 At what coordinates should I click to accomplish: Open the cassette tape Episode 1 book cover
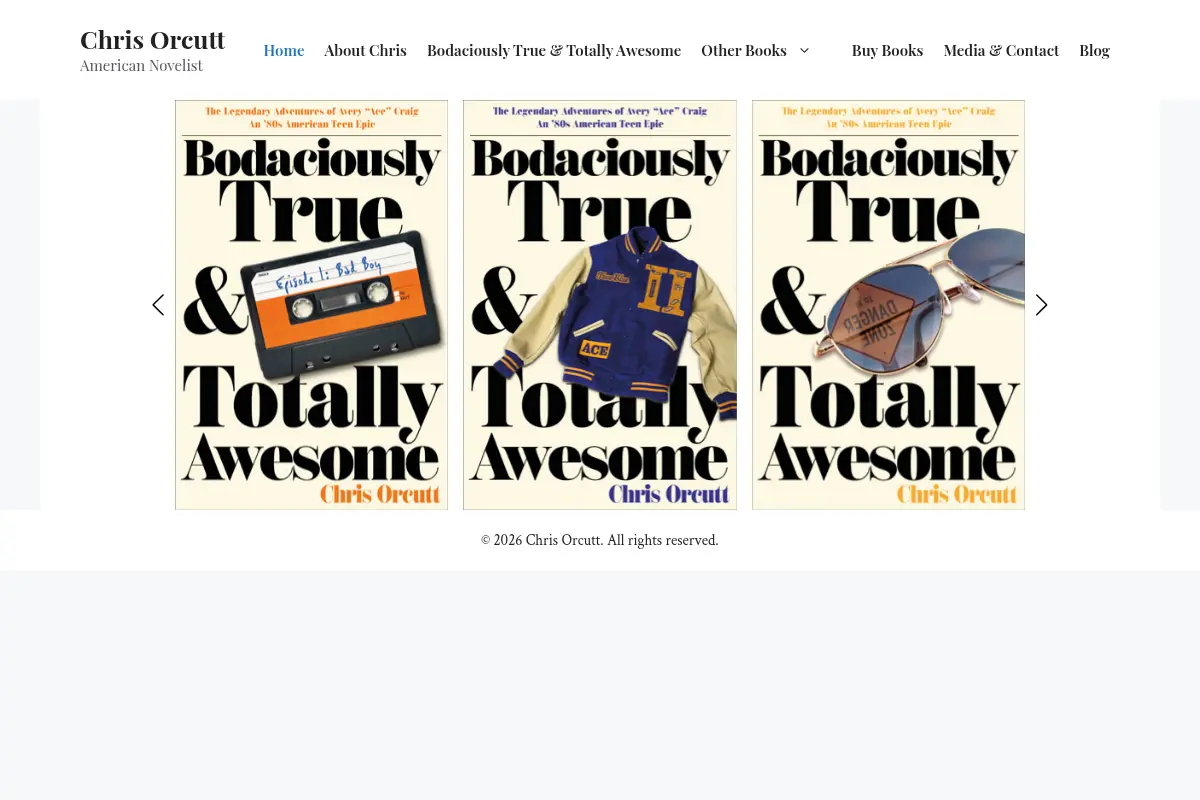(311, 305)
